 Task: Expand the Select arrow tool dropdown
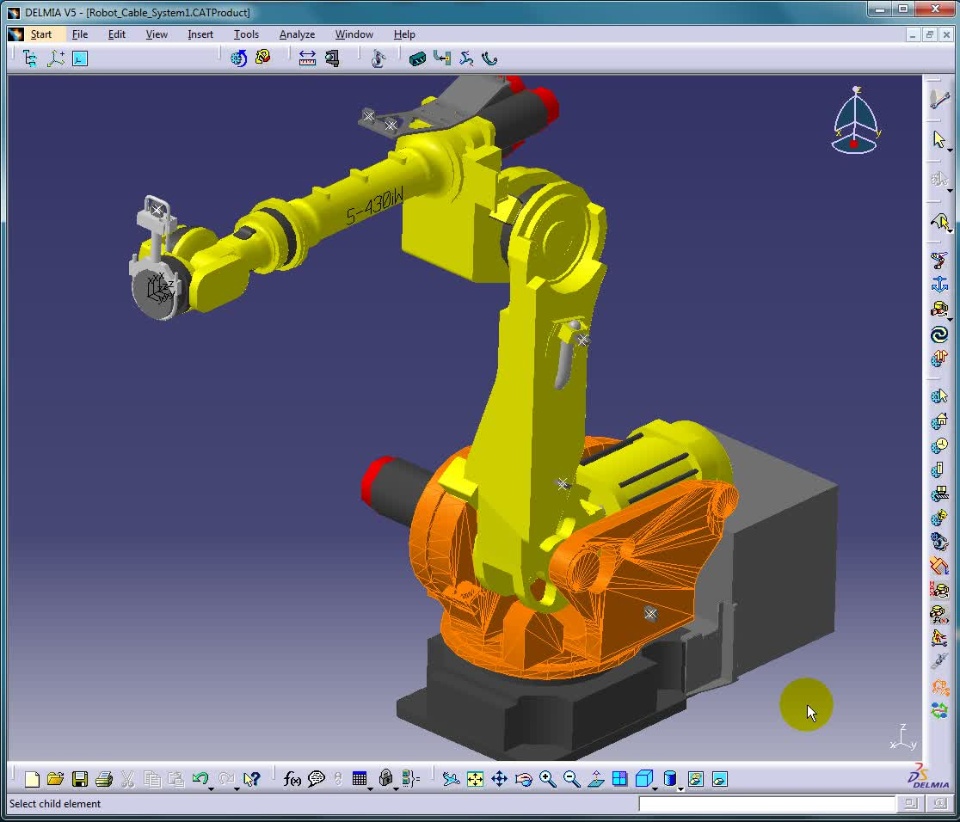[950, 150]
